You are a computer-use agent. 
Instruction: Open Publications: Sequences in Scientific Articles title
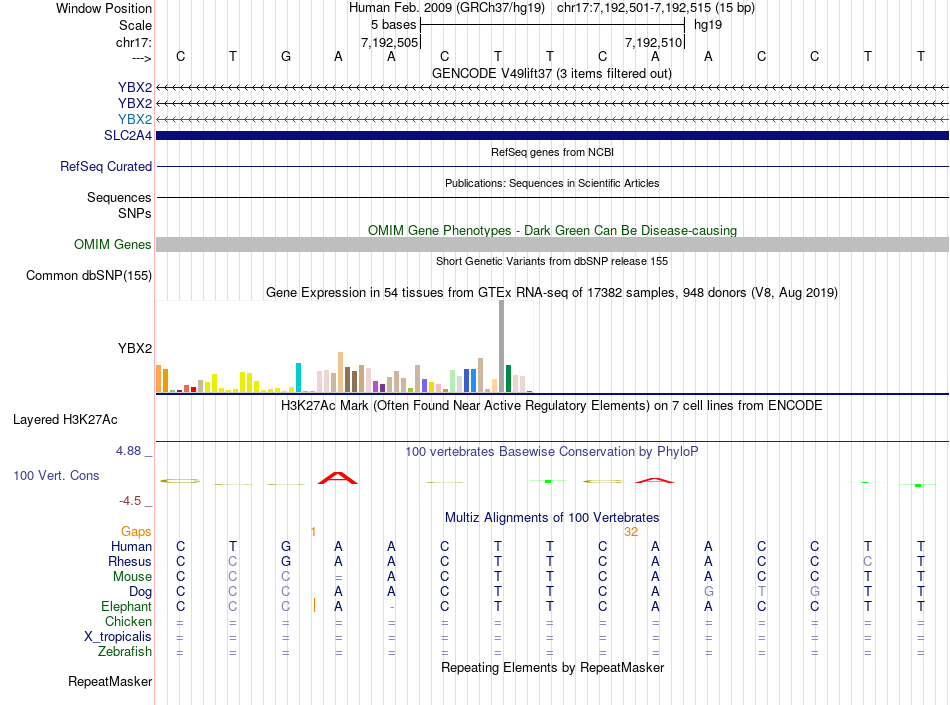tap(552, 183)
